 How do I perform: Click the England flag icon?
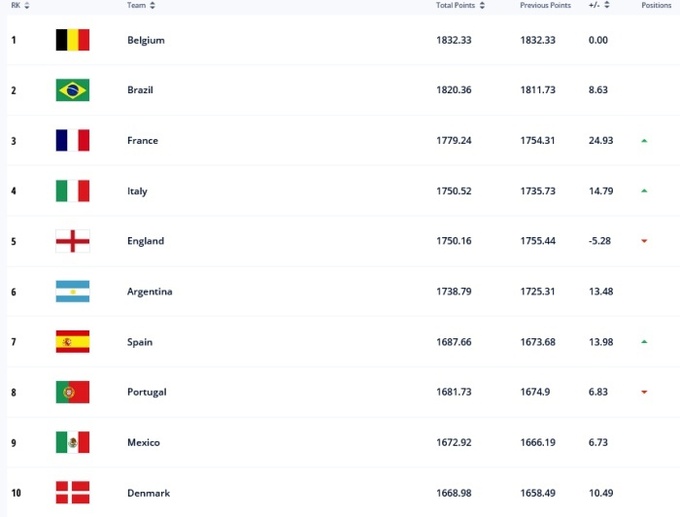pos(72,241)
